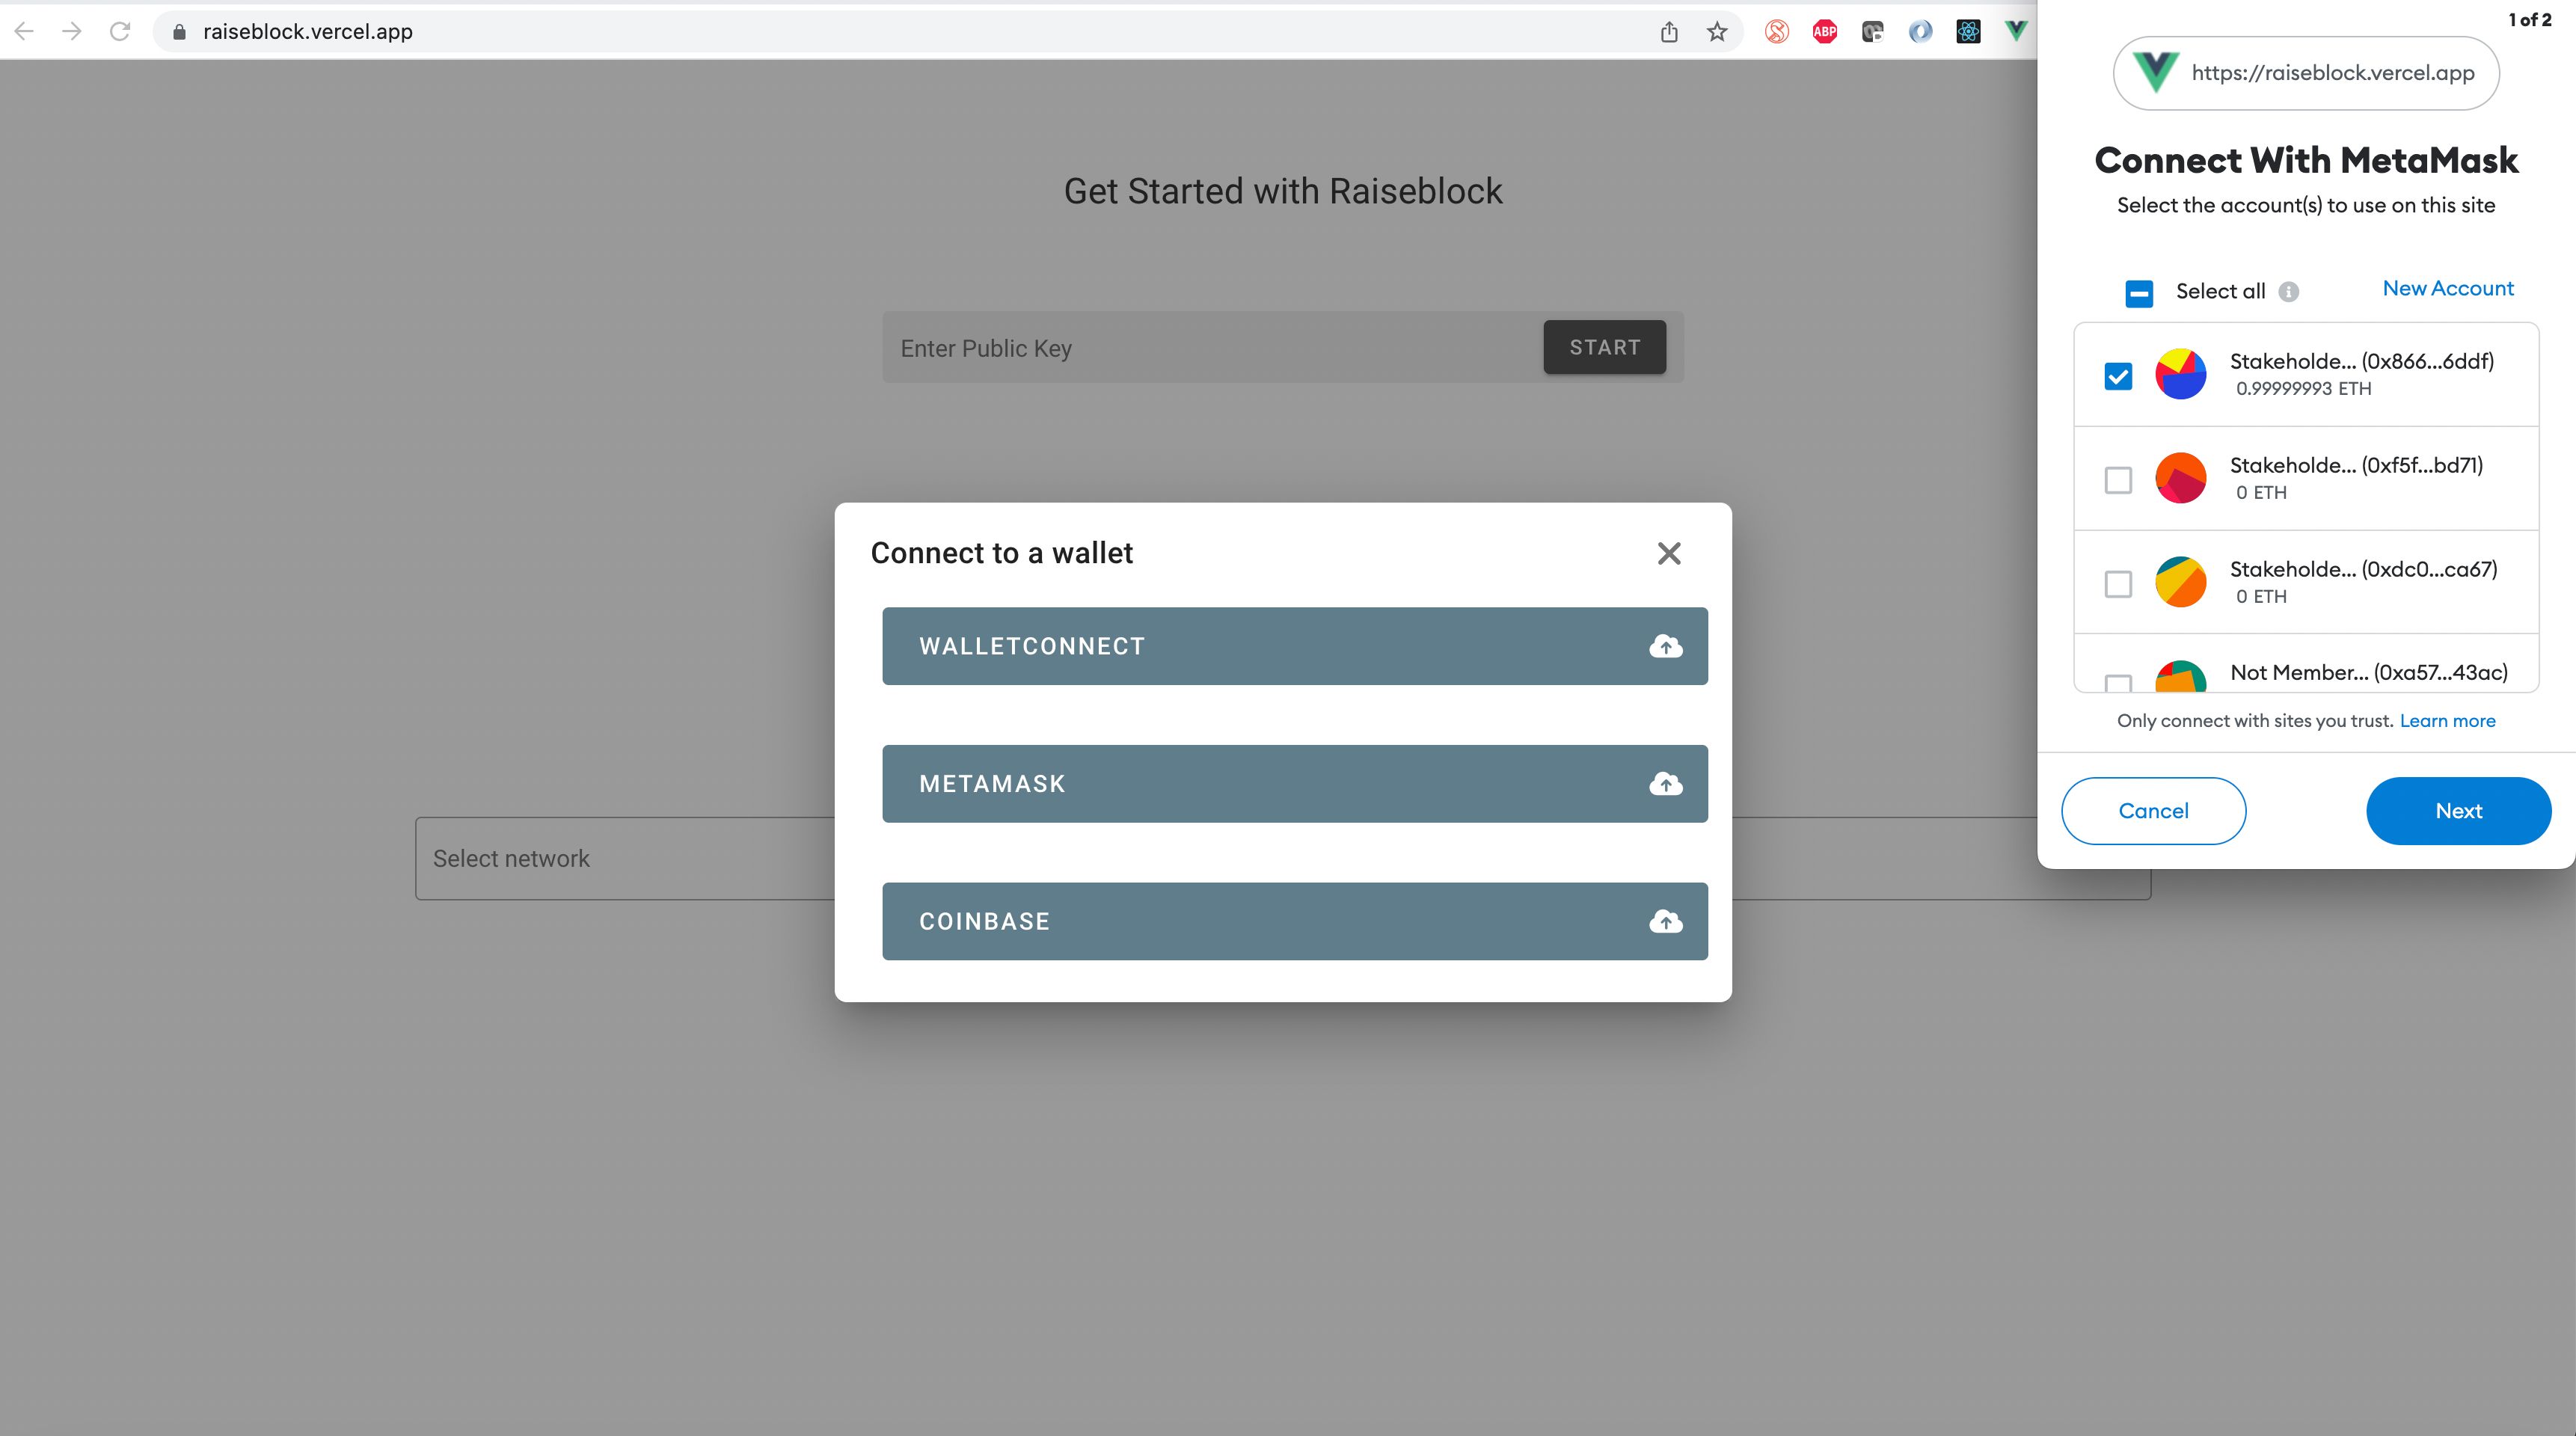This screenshot has width=2576, height=1436.
Task: Click the Connect With MetaMask title
Action: pyautogui.click(x=2306, y=160)
